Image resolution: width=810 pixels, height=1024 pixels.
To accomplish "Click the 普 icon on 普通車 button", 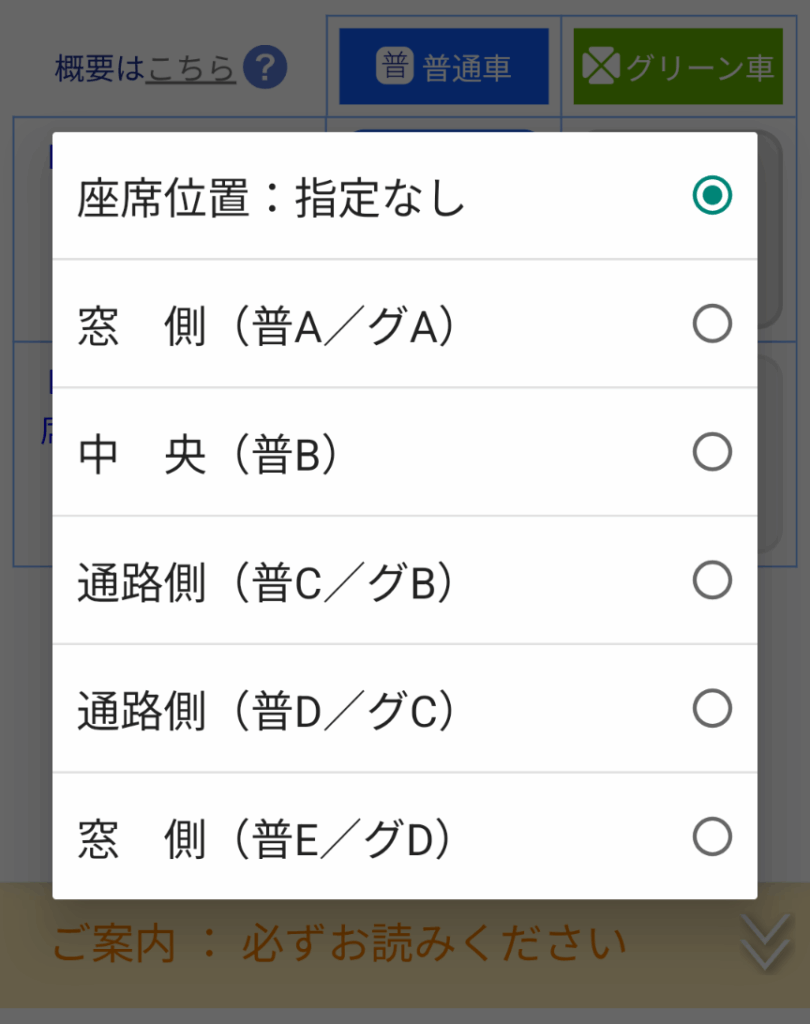I will [395, 67].
